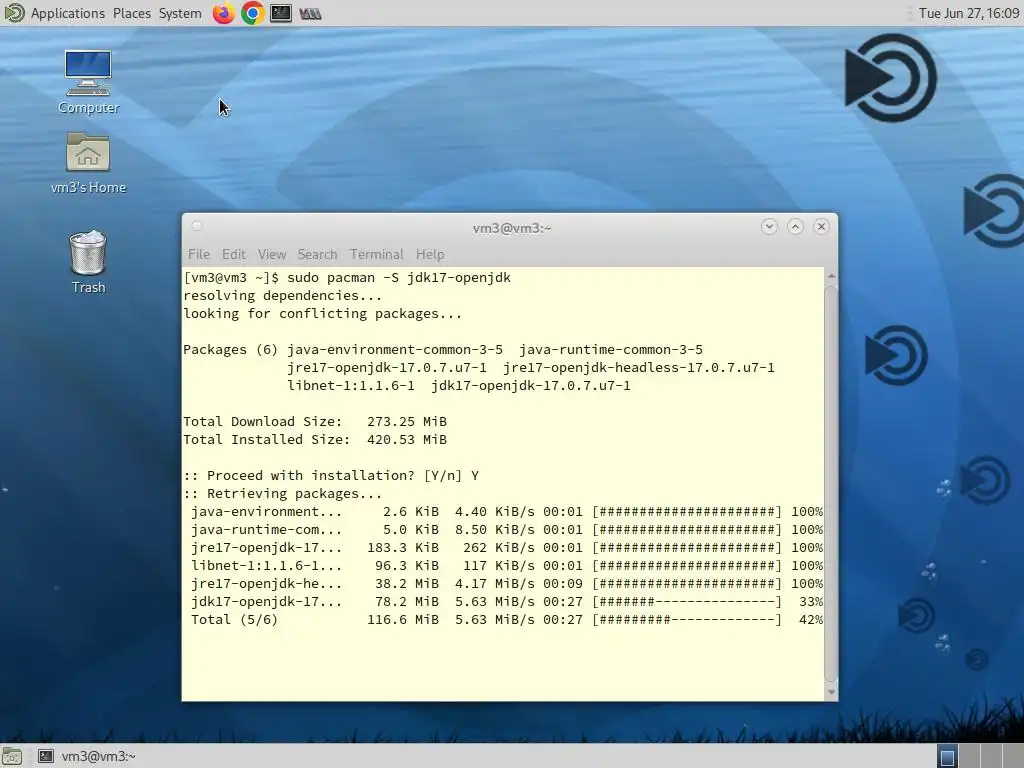Open the Terminal menu in menubar
The image size is (1024, 768).
pyautogui.click(x=377, y=254)
